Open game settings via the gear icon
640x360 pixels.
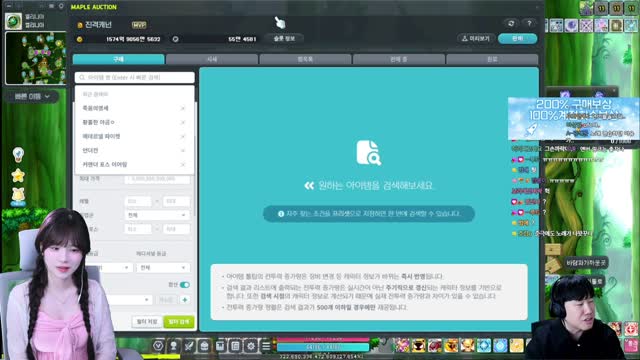251,346
